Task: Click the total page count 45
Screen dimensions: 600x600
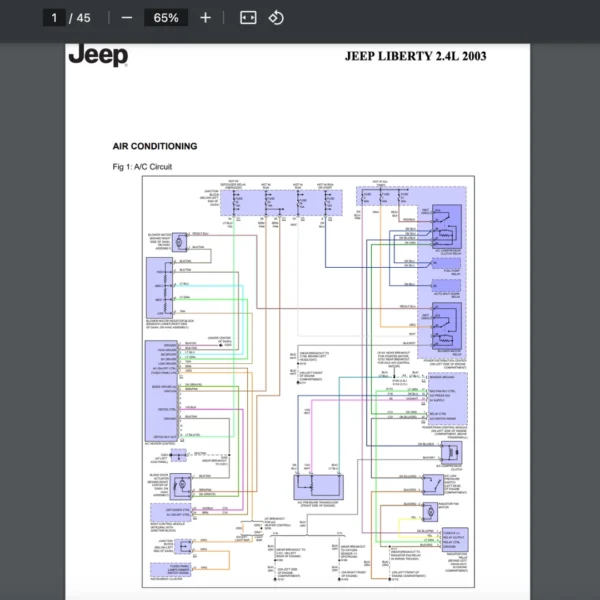Action: [x=83, y=18]
